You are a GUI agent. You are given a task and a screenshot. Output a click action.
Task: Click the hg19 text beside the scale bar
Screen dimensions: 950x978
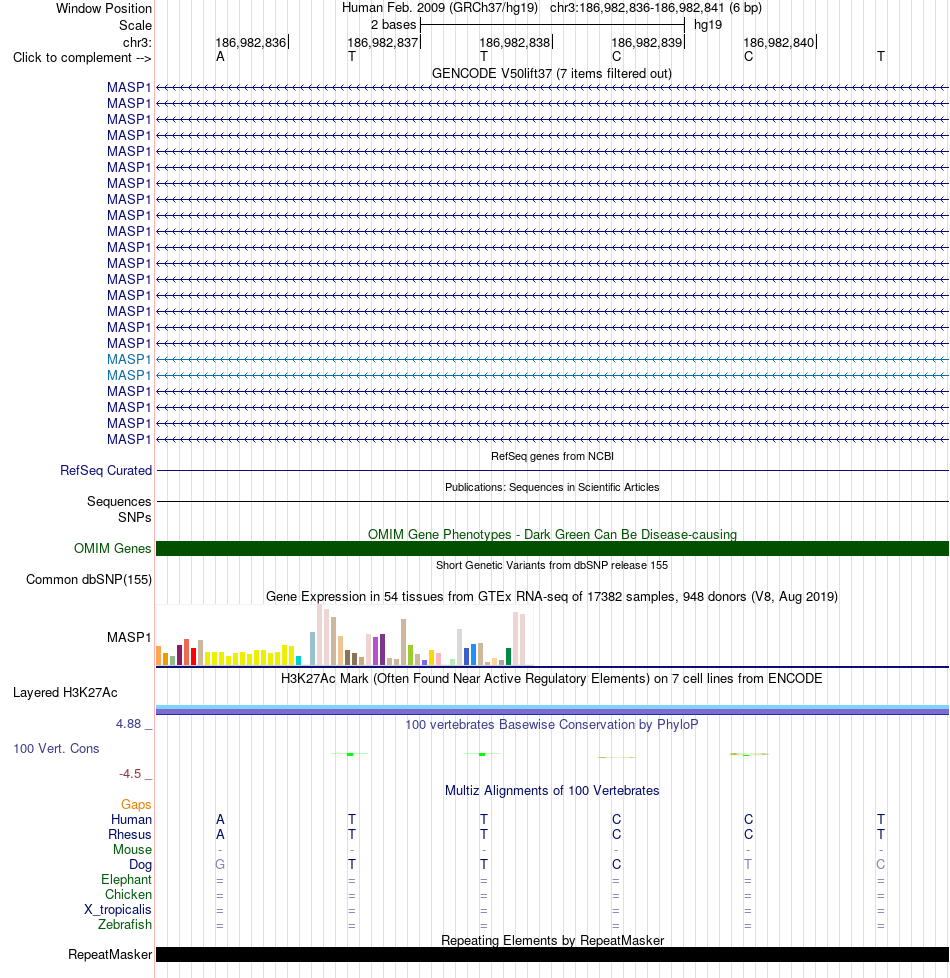pos(708,25)
